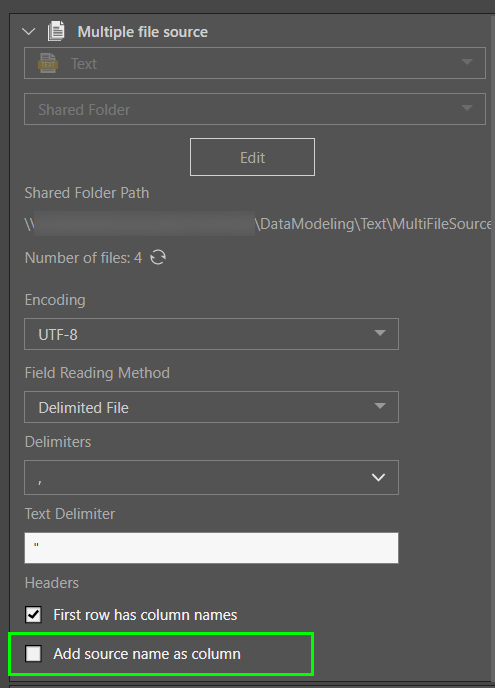Open the Shared Folder location dropdown
The image size is (495, 688).
[x=255, y=109]
